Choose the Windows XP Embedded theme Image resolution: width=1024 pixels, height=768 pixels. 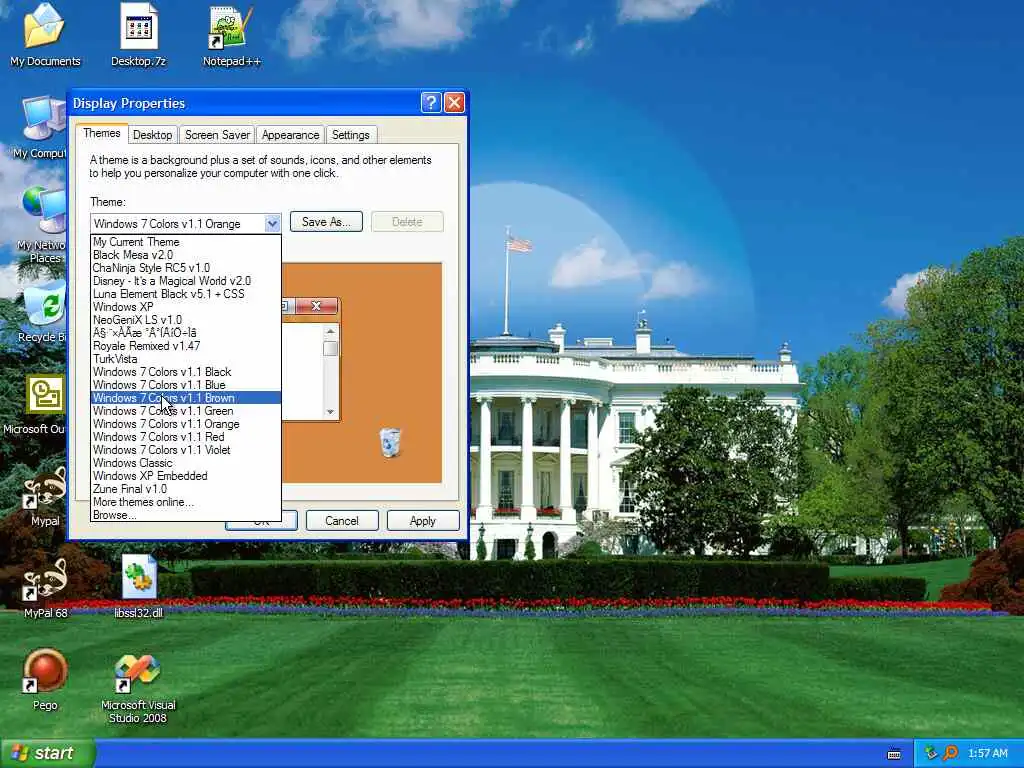(185, 477)
